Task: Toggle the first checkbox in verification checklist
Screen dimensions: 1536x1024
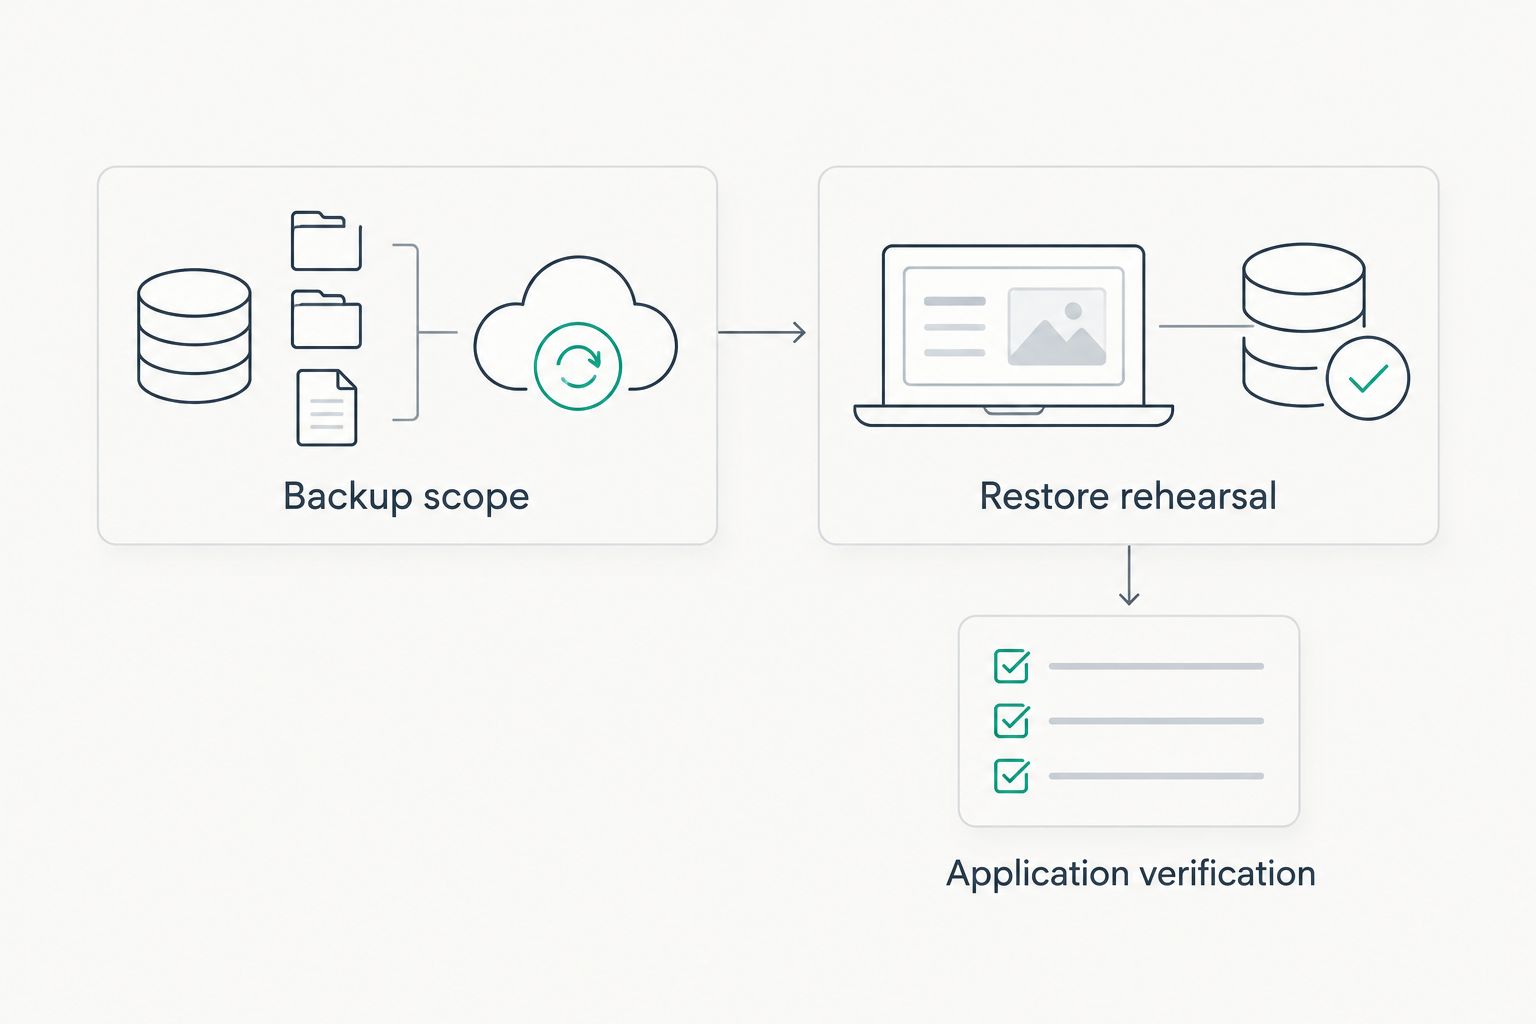Action: pos(1012,666)
